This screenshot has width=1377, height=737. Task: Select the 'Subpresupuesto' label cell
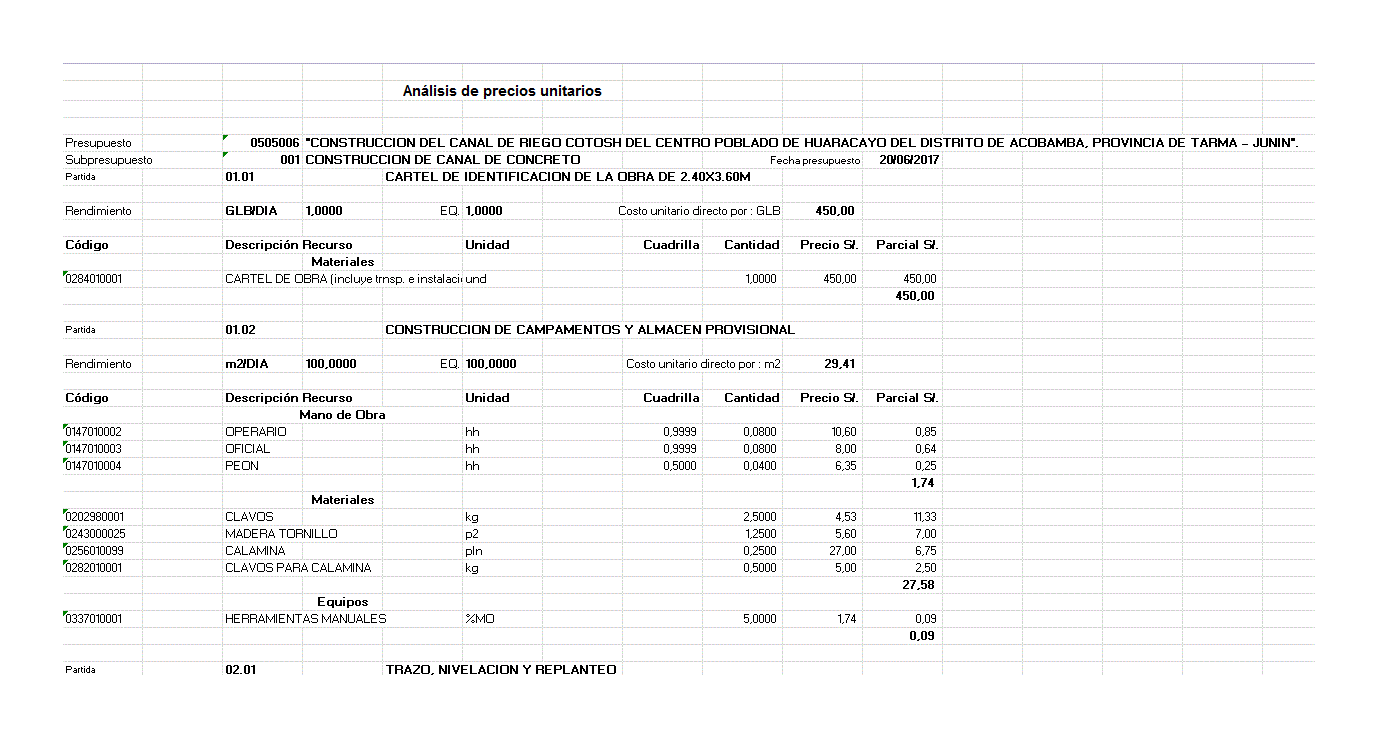coord(109,160)
